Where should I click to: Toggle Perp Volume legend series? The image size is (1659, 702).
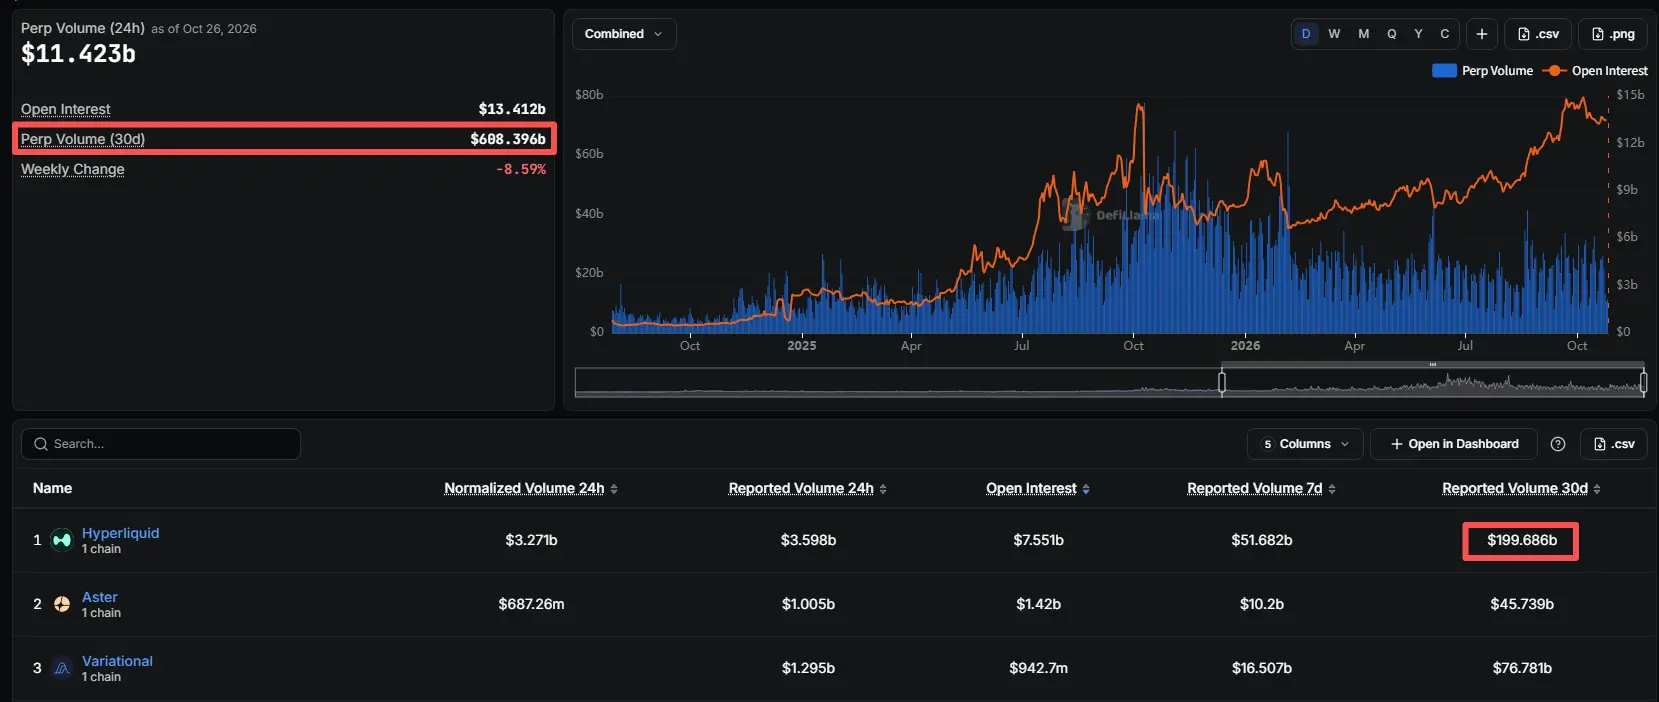click(1483, 71)
